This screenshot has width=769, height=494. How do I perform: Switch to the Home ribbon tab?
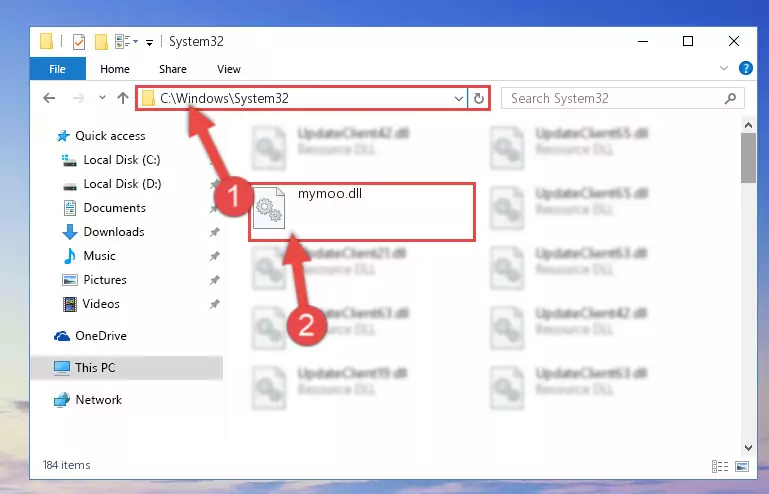[115, 69]
